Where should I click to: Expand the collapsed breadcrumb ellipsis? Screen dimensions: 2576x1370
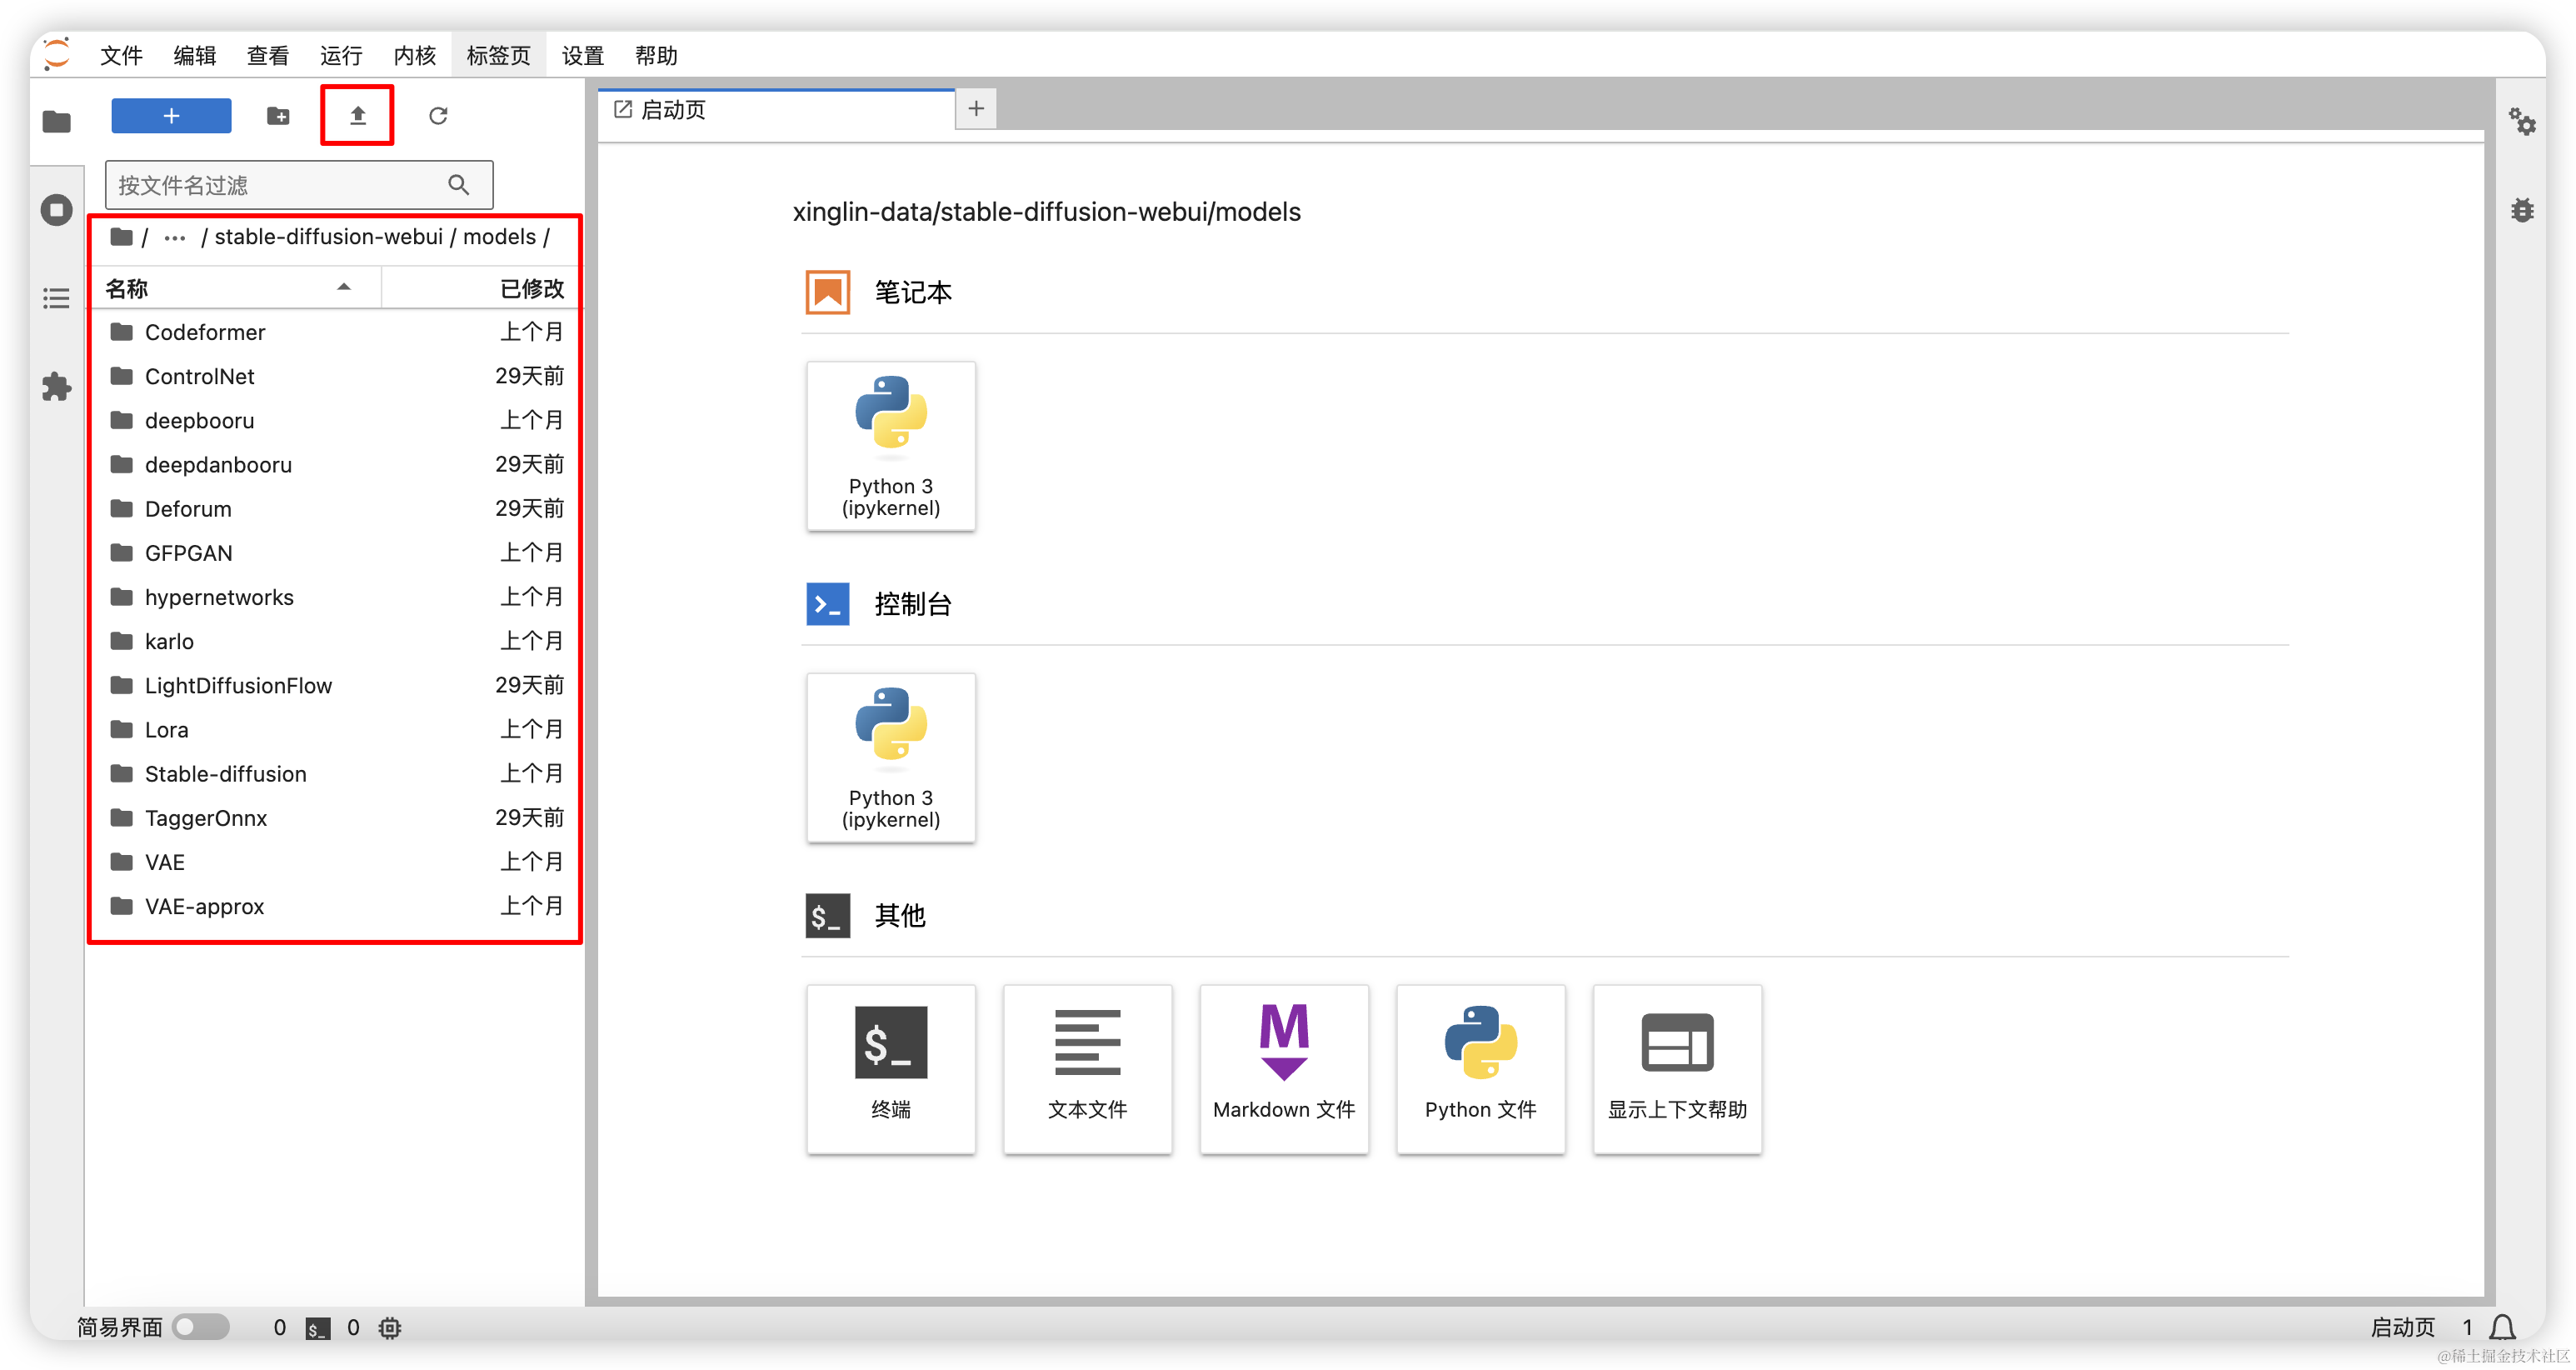175,238
